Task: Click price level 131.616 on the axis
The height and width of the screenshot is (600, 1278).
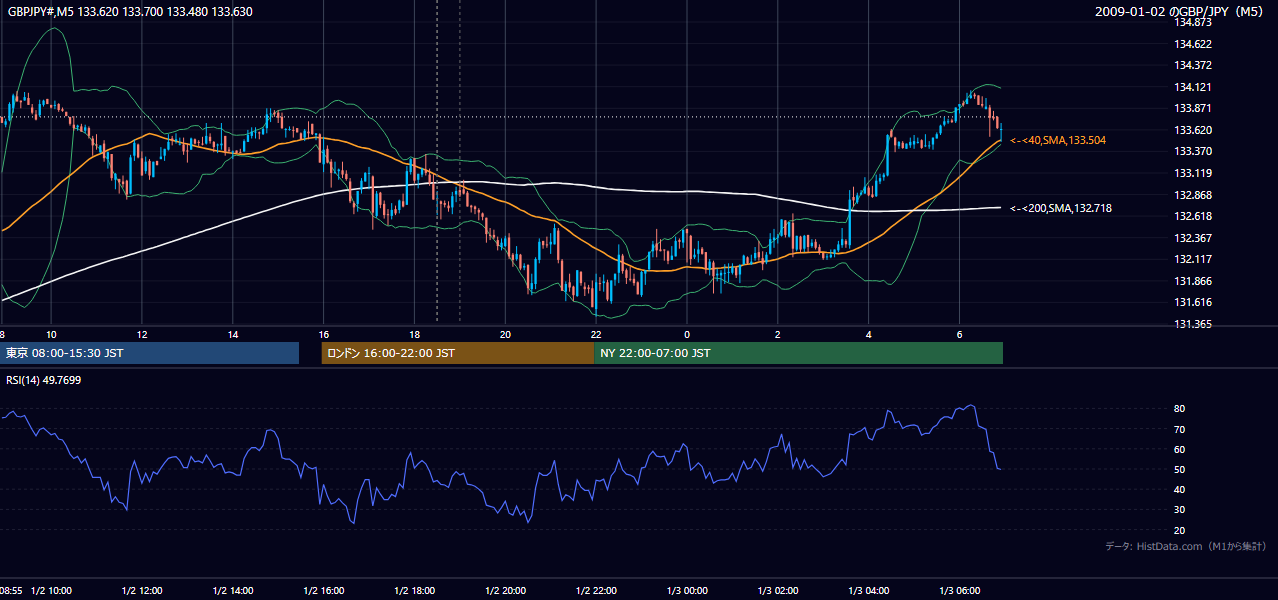Action: pyautogui.click(x=1193, y=302)
